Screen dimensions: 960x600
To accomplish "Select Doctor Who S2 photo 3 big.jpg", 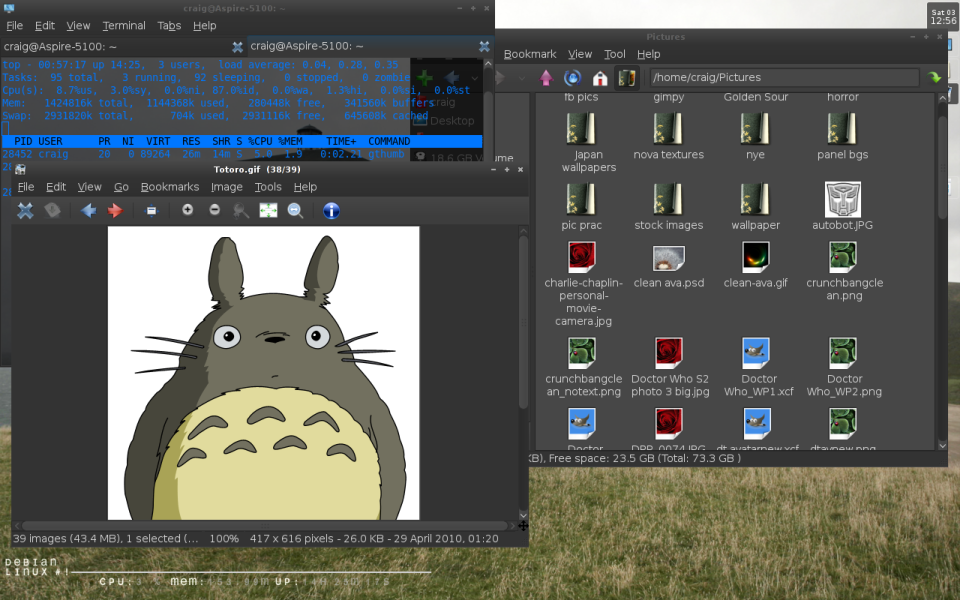I will tap(669, 353).
